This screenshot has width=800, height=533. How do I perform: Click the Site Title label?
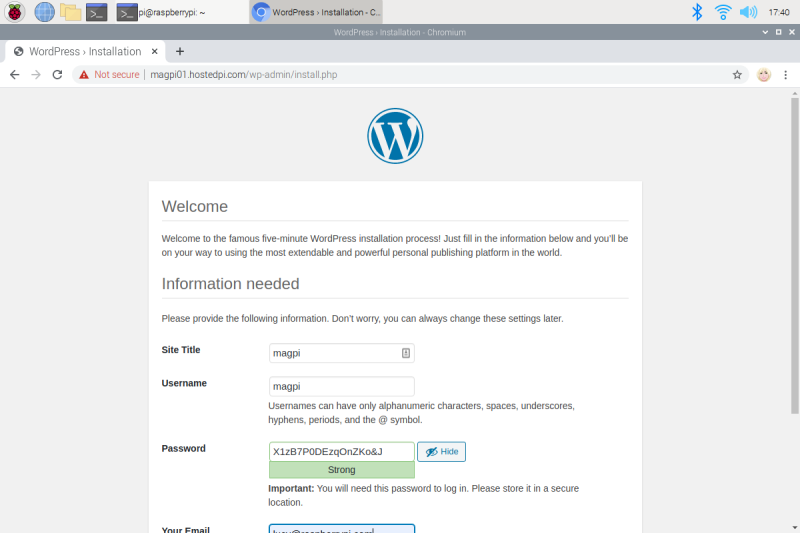click(181, 350)
